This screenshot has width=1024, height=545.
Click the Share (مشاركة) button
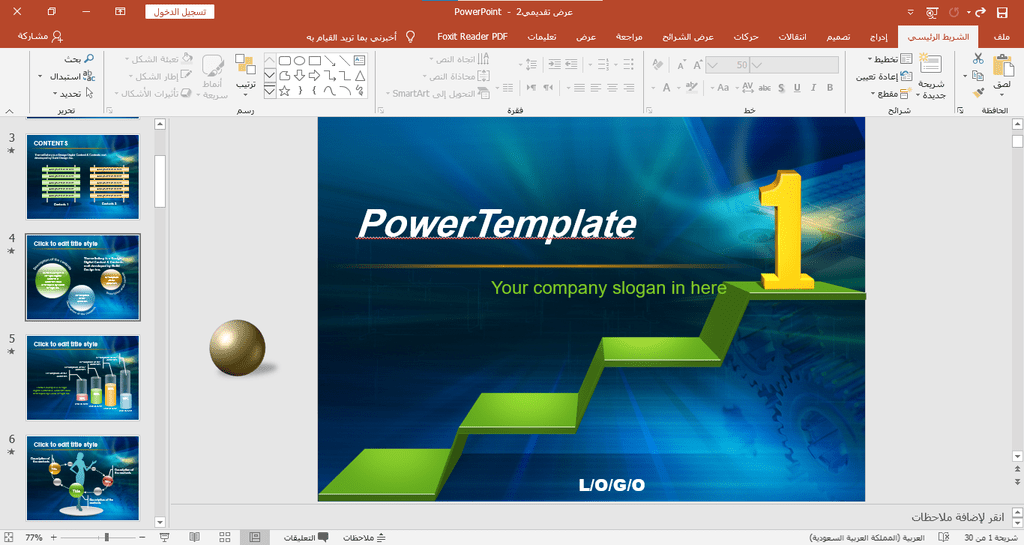pyautogui.click(x=40, y=37)
